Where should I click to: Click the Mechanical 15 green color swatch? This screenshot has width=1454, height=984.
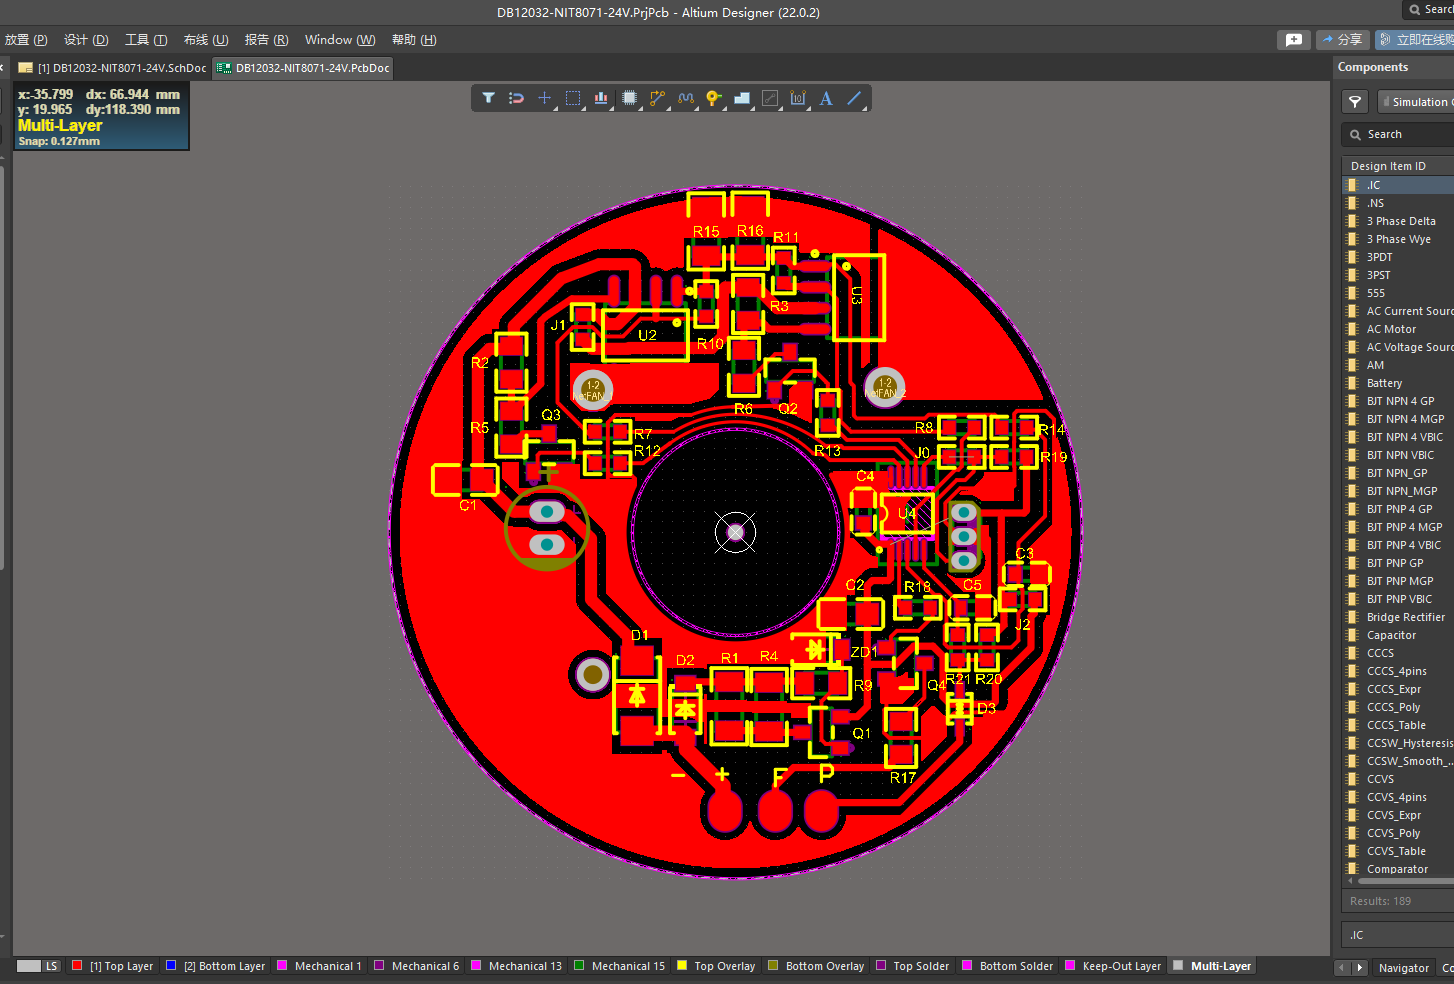click(x=579, y=966)
